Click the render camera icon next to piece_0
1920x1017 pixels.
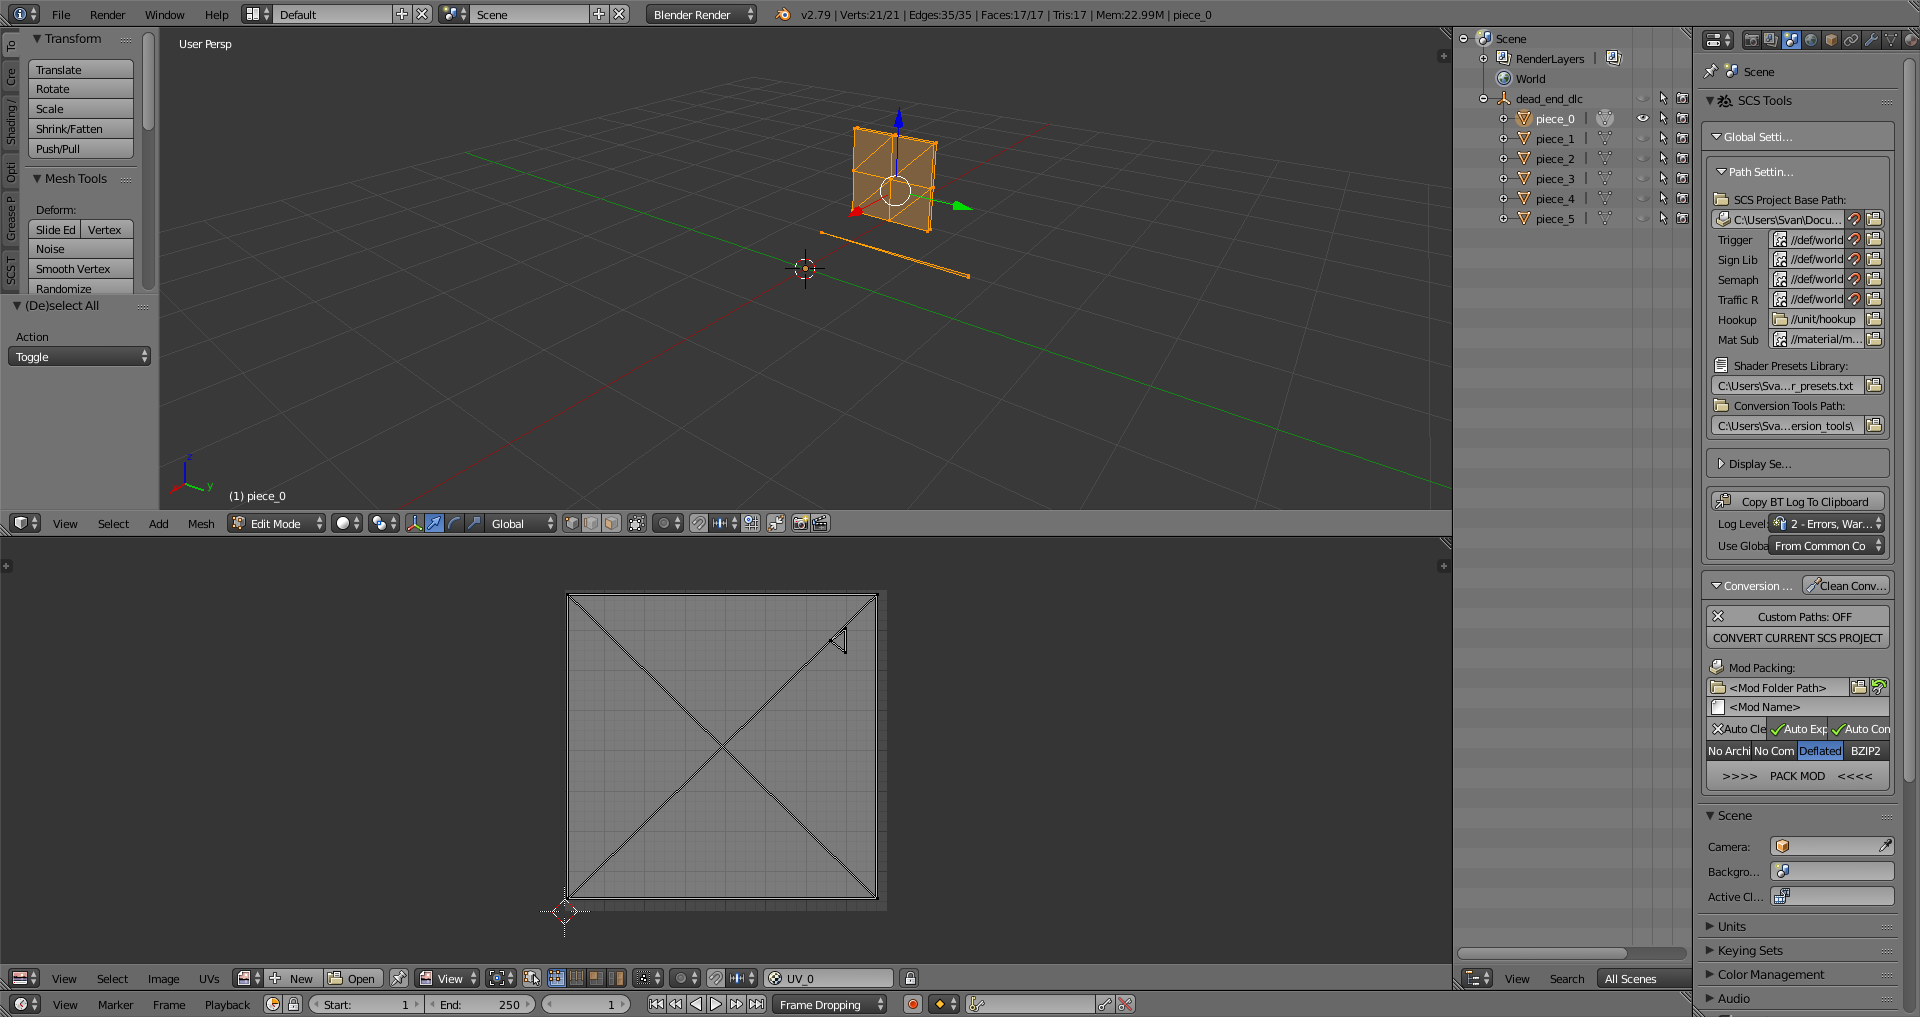(1682, 118)
